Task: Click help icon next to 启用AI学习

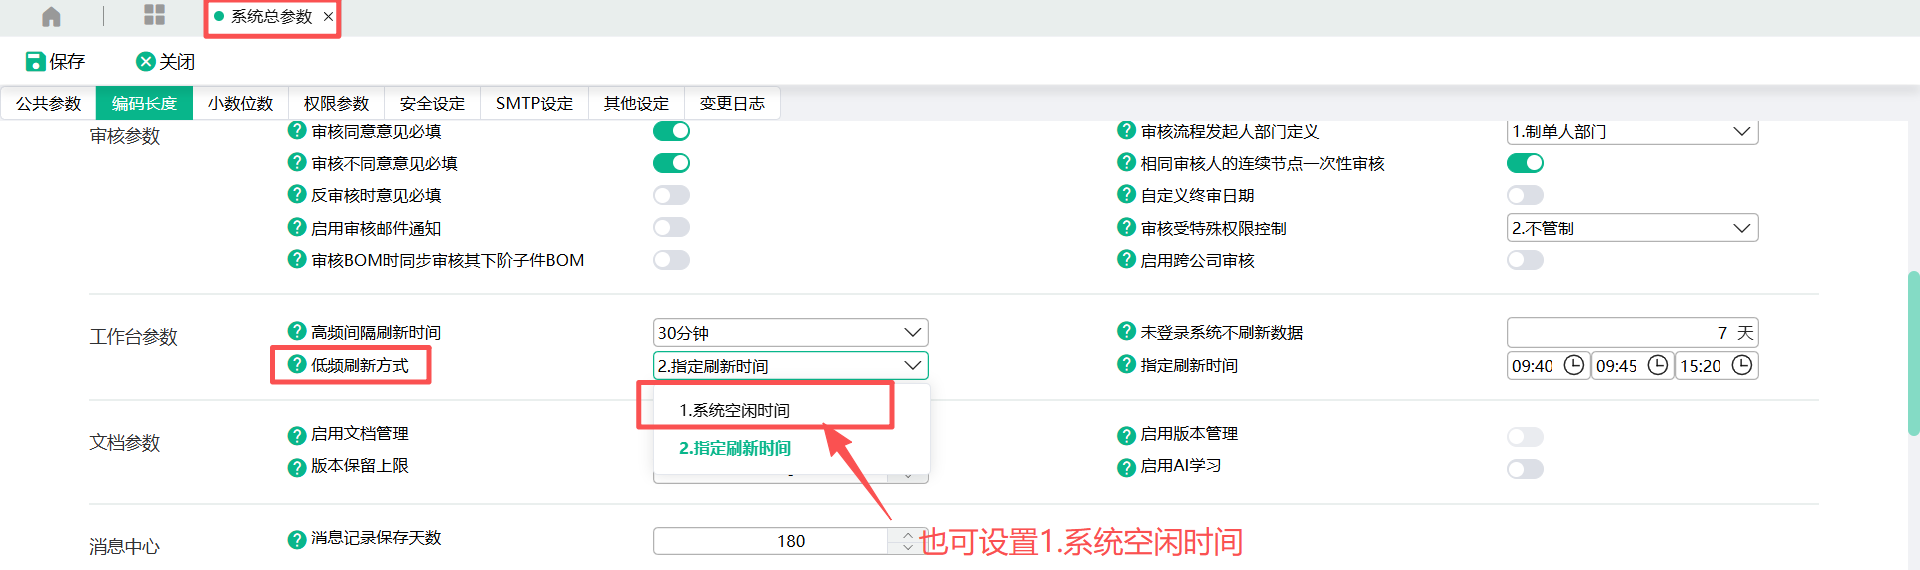Action: click(1126, 466)
